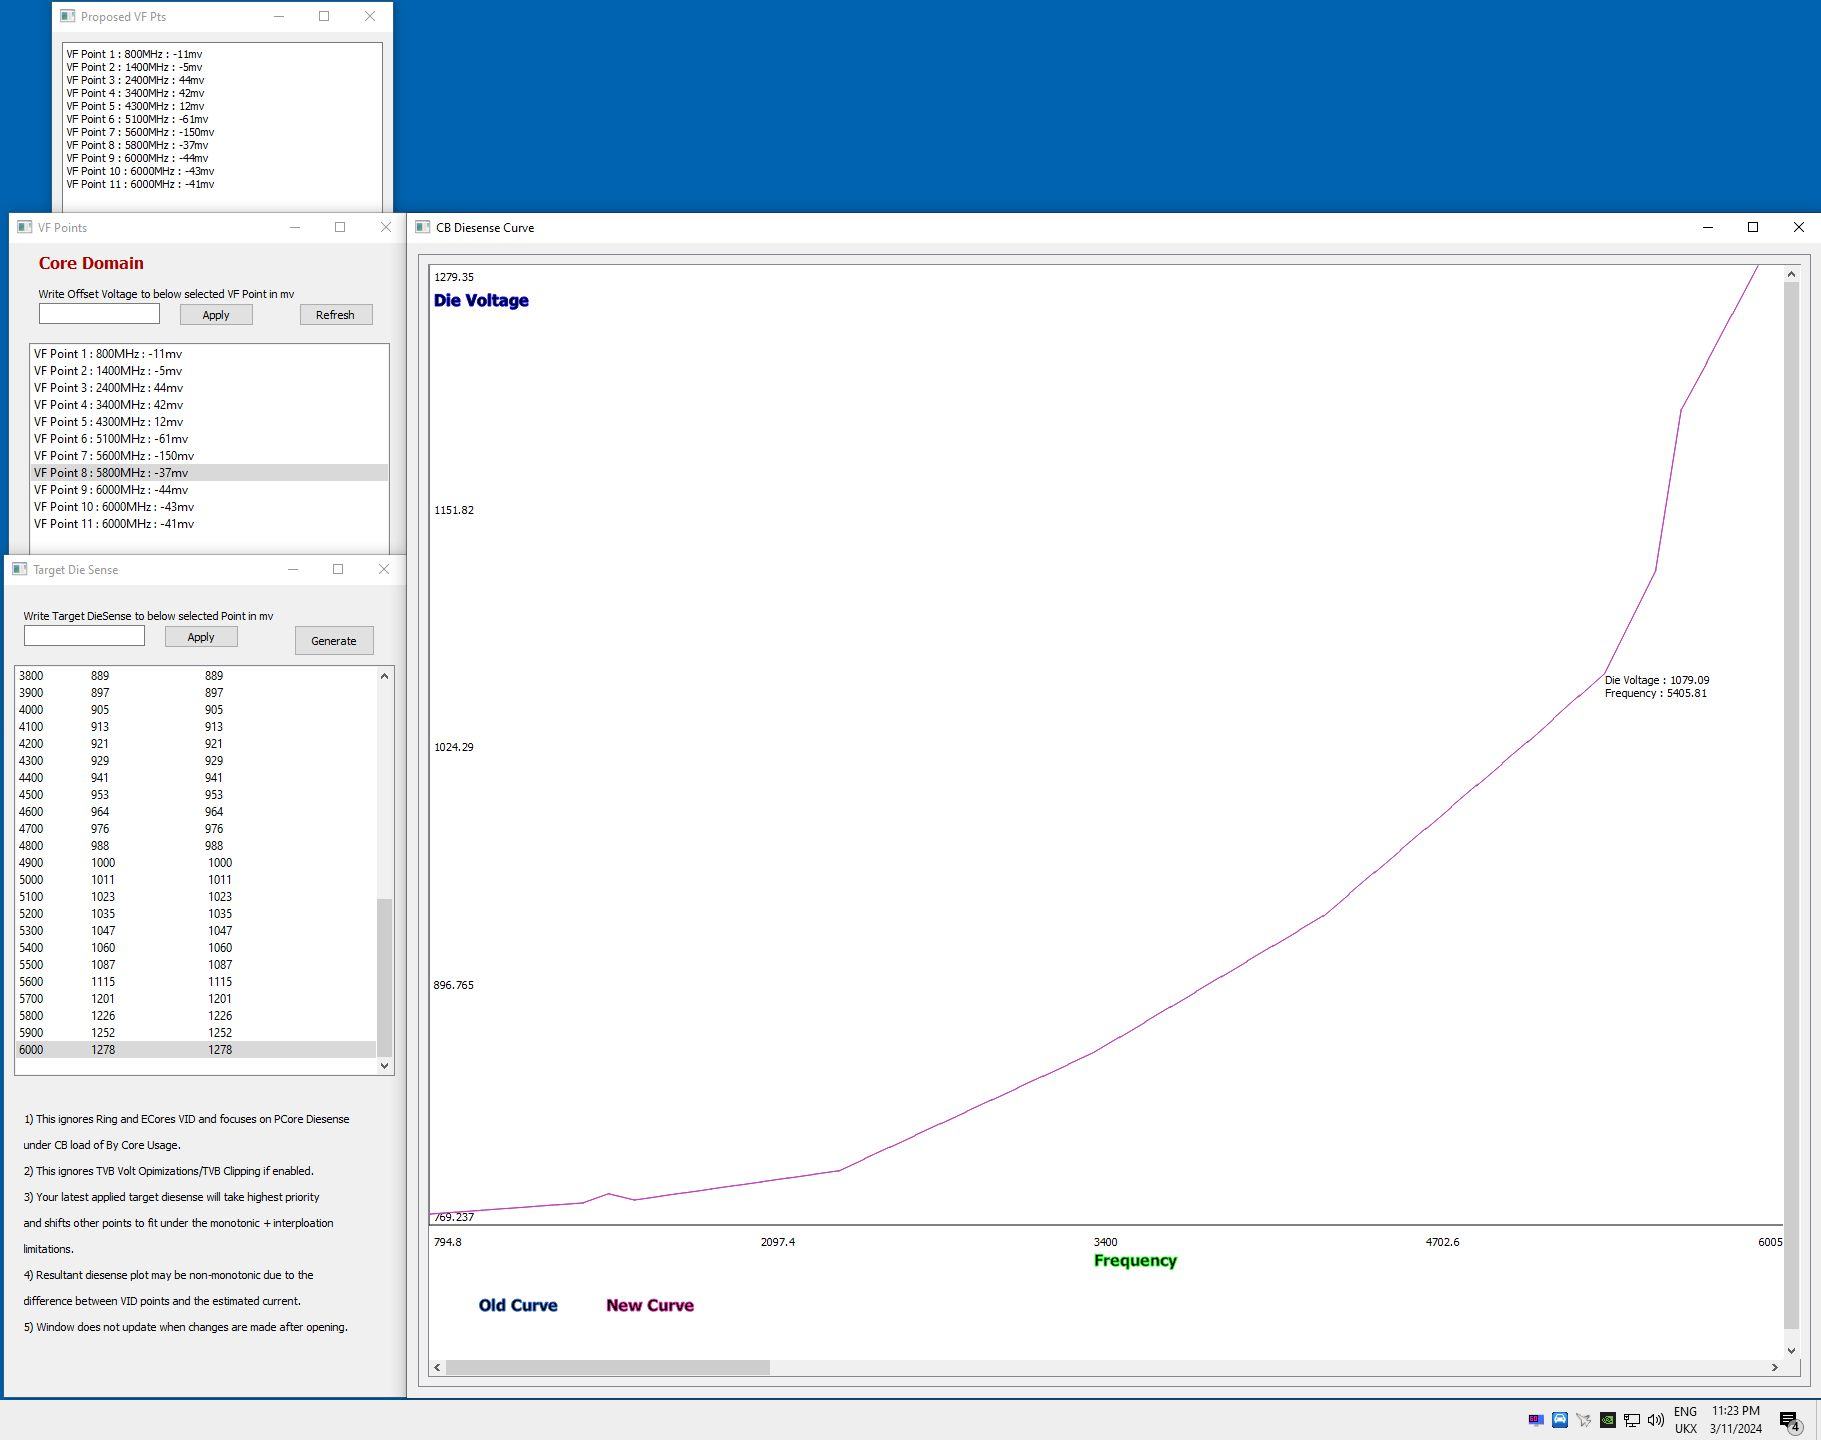Focus the offset voltage input field
1821x1440 pixels.
99,313
